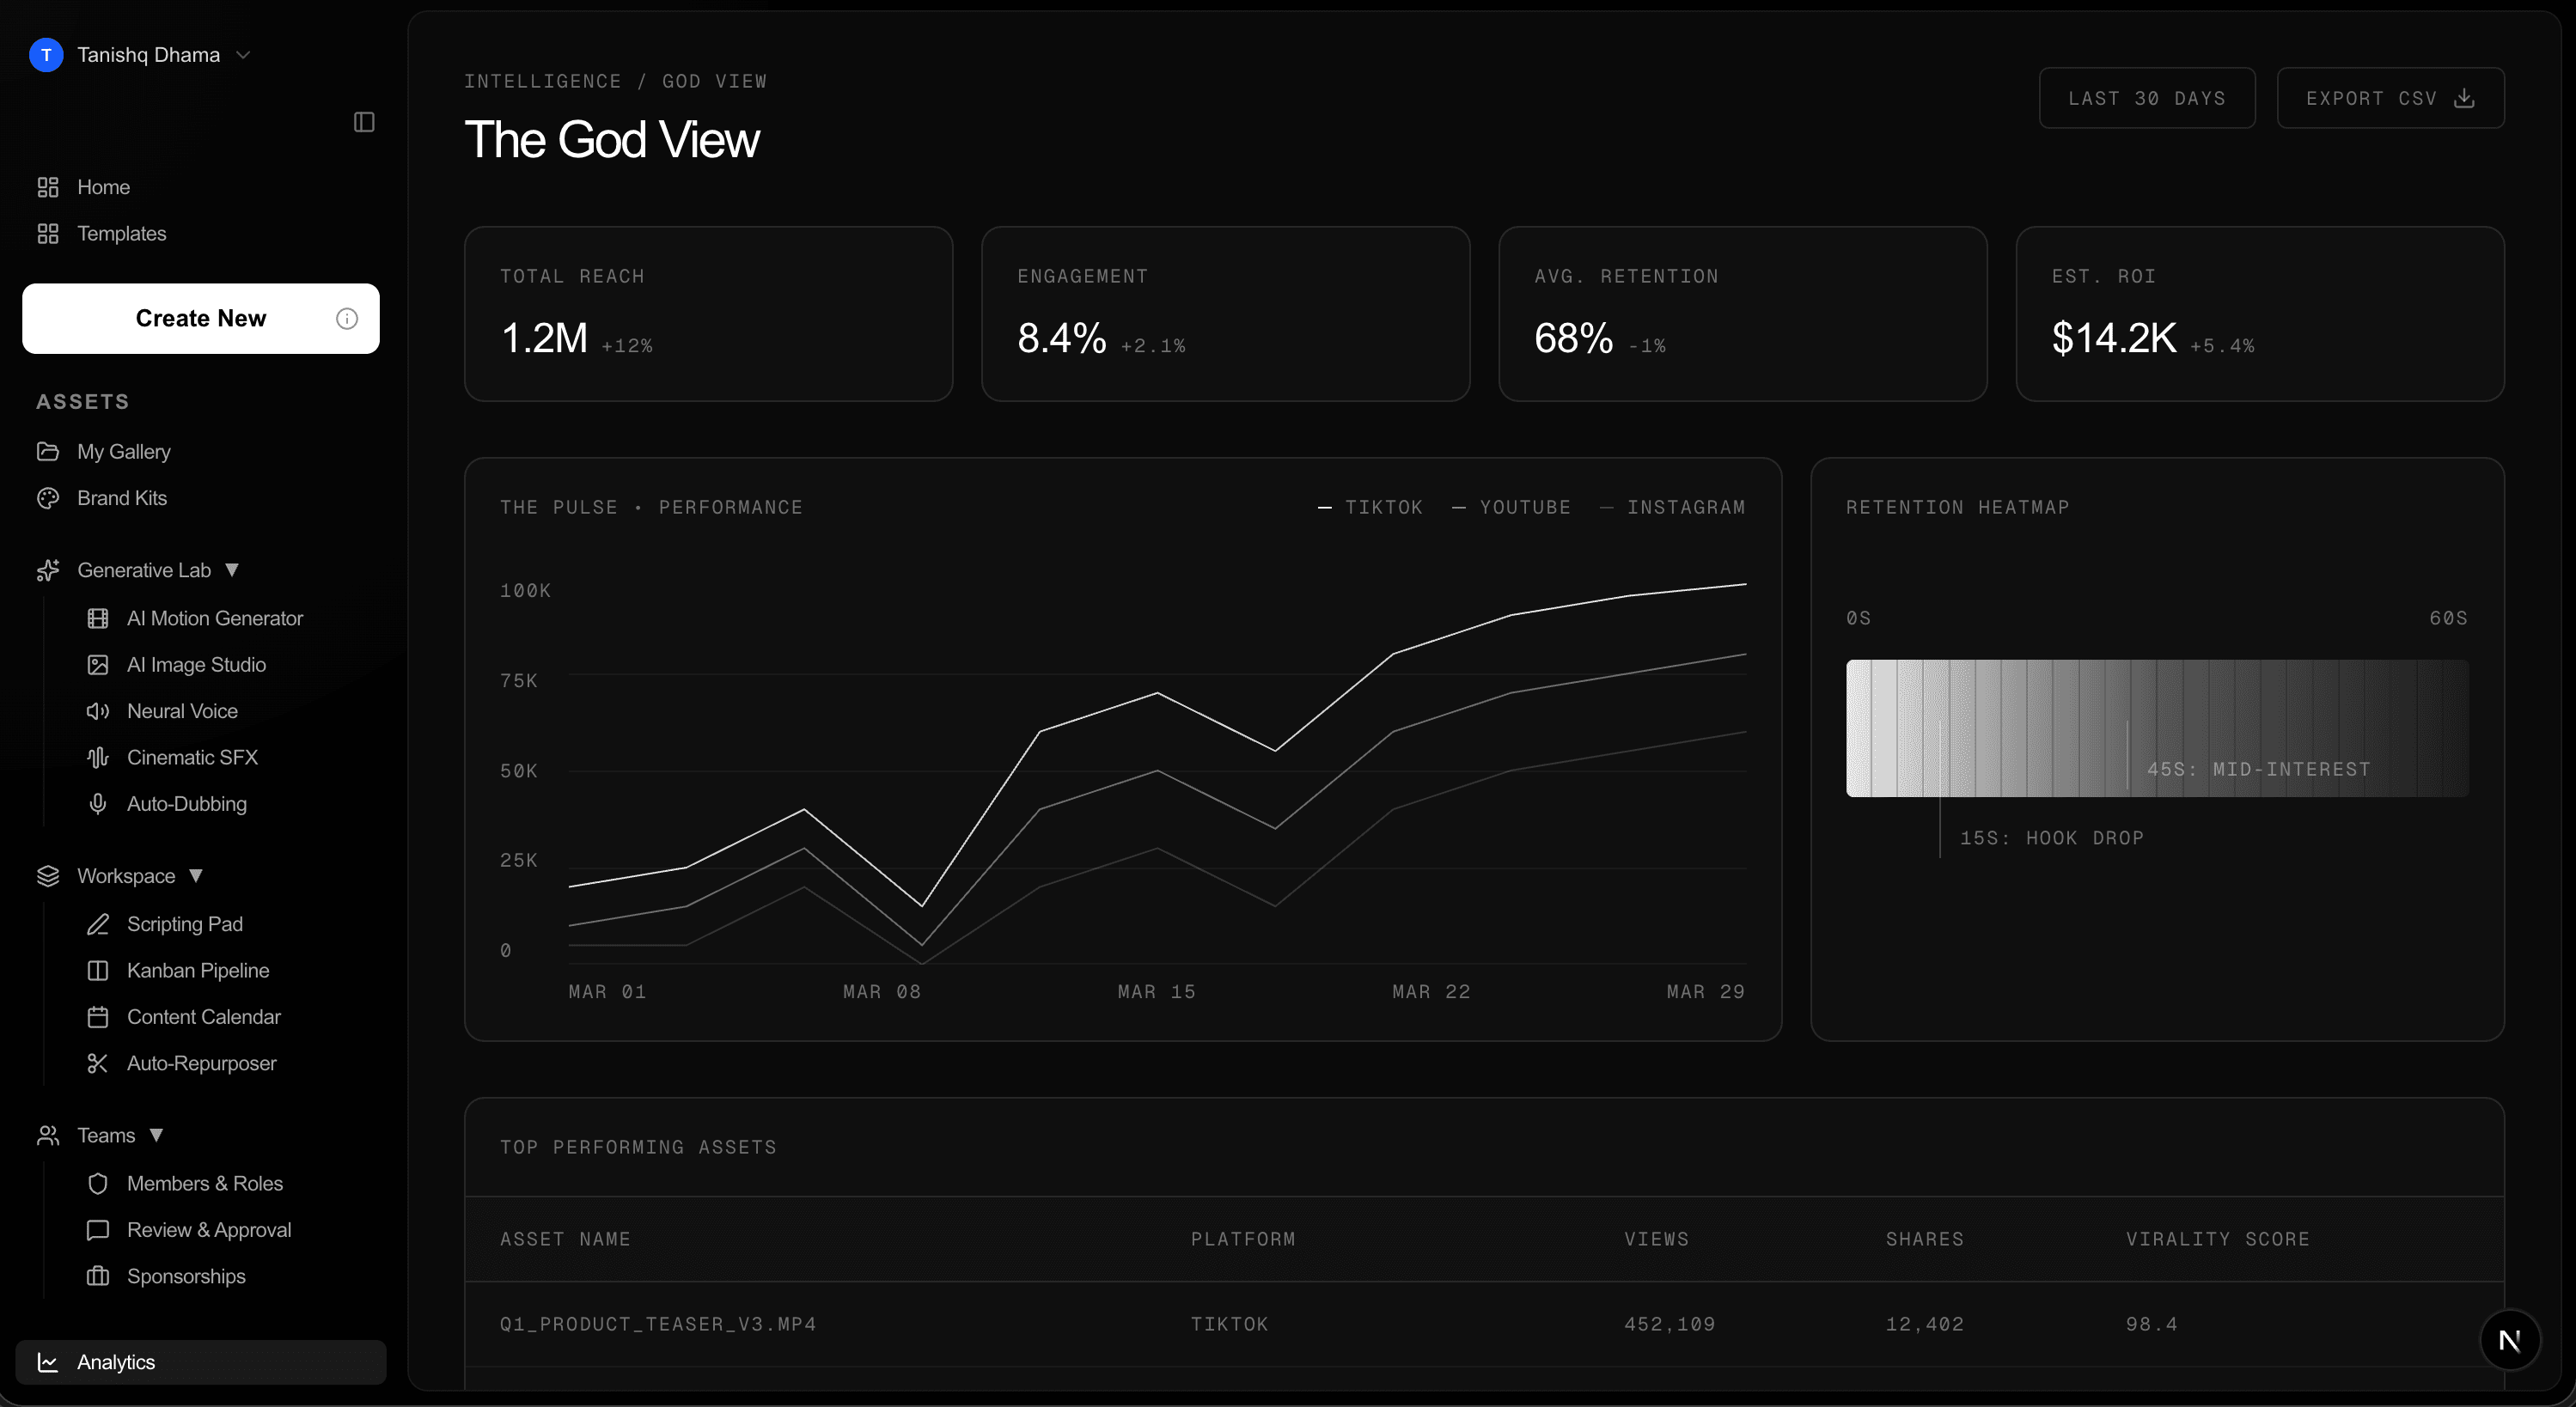Sort by the Views column header
This screenshot has width=2576, height=1407.
pyautogui.click(x=1656, y=1239)
